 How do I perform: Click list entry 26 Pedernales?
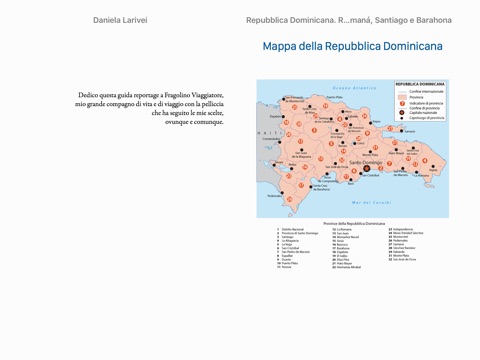[398, 240]
